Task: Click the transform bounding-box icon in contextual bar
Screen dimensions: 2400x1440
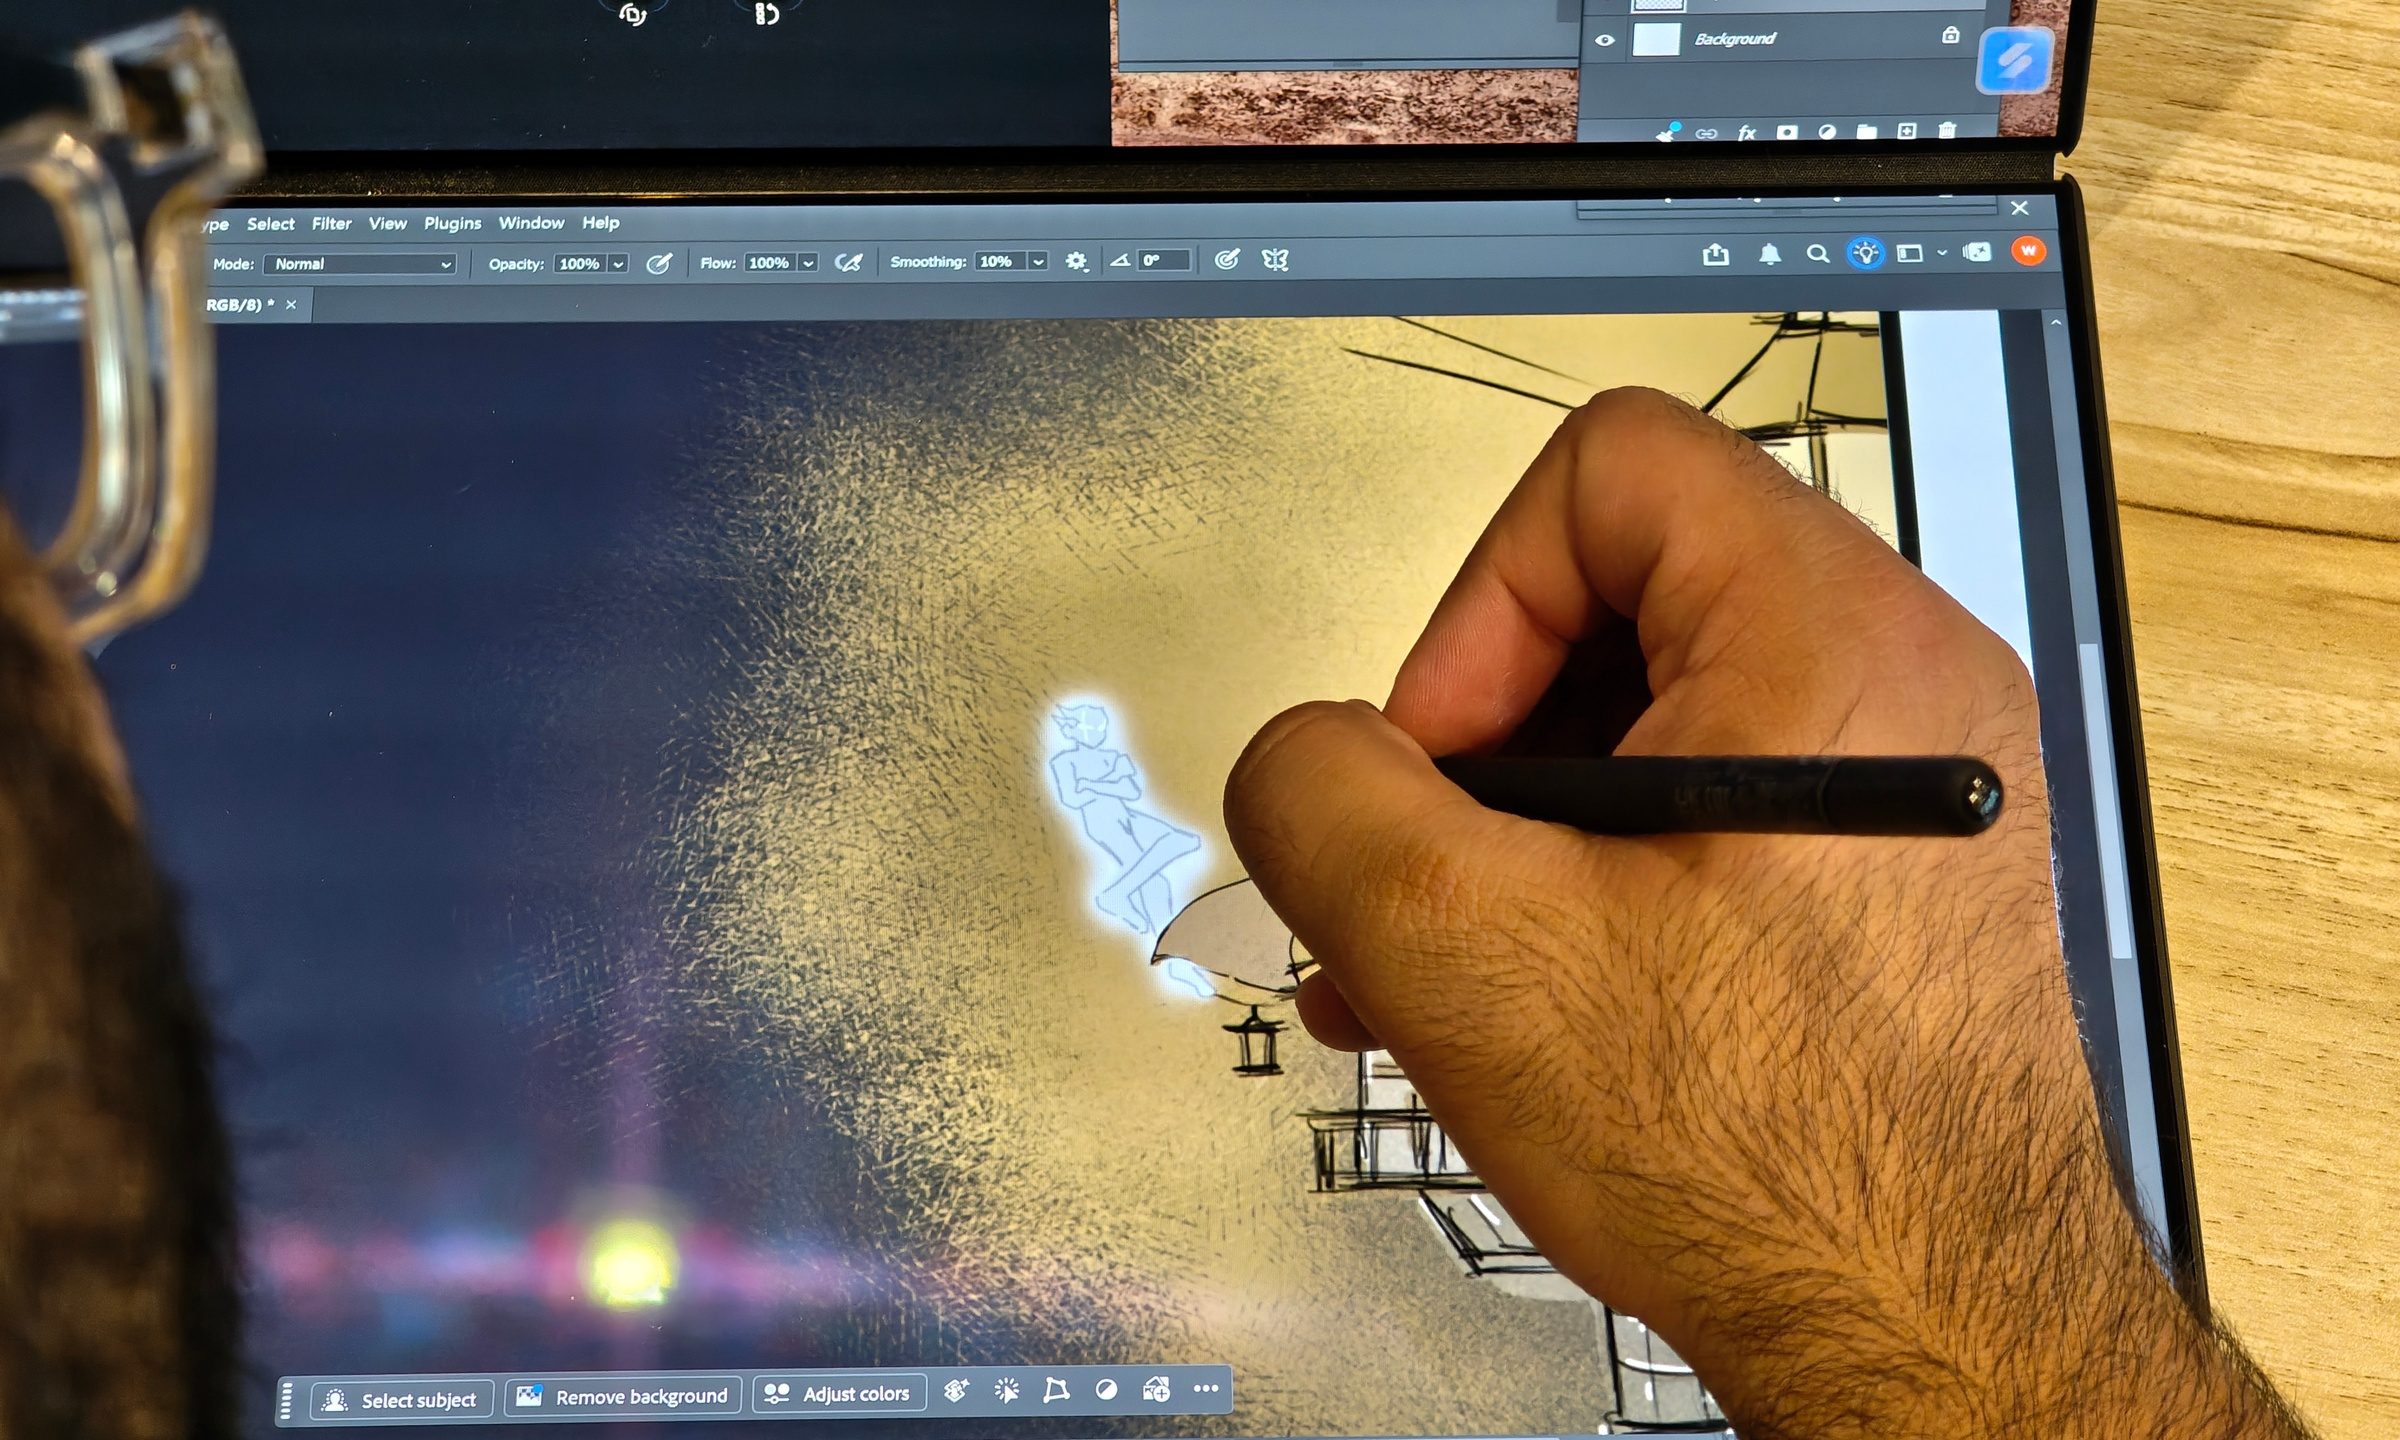Action: coord(1056,1390)
